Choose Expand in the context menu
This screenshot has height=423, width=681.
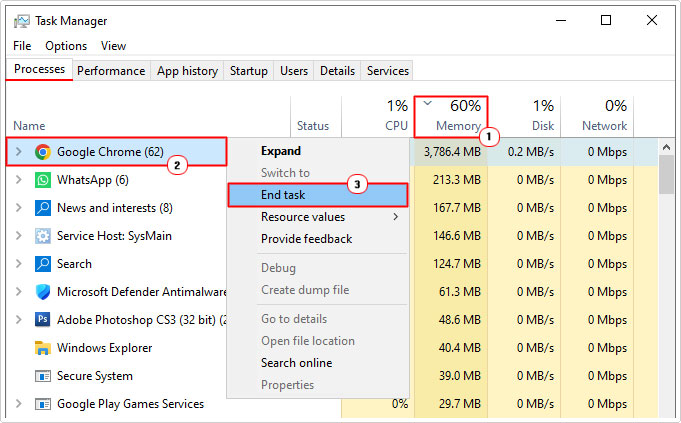[x=317, y=151]
